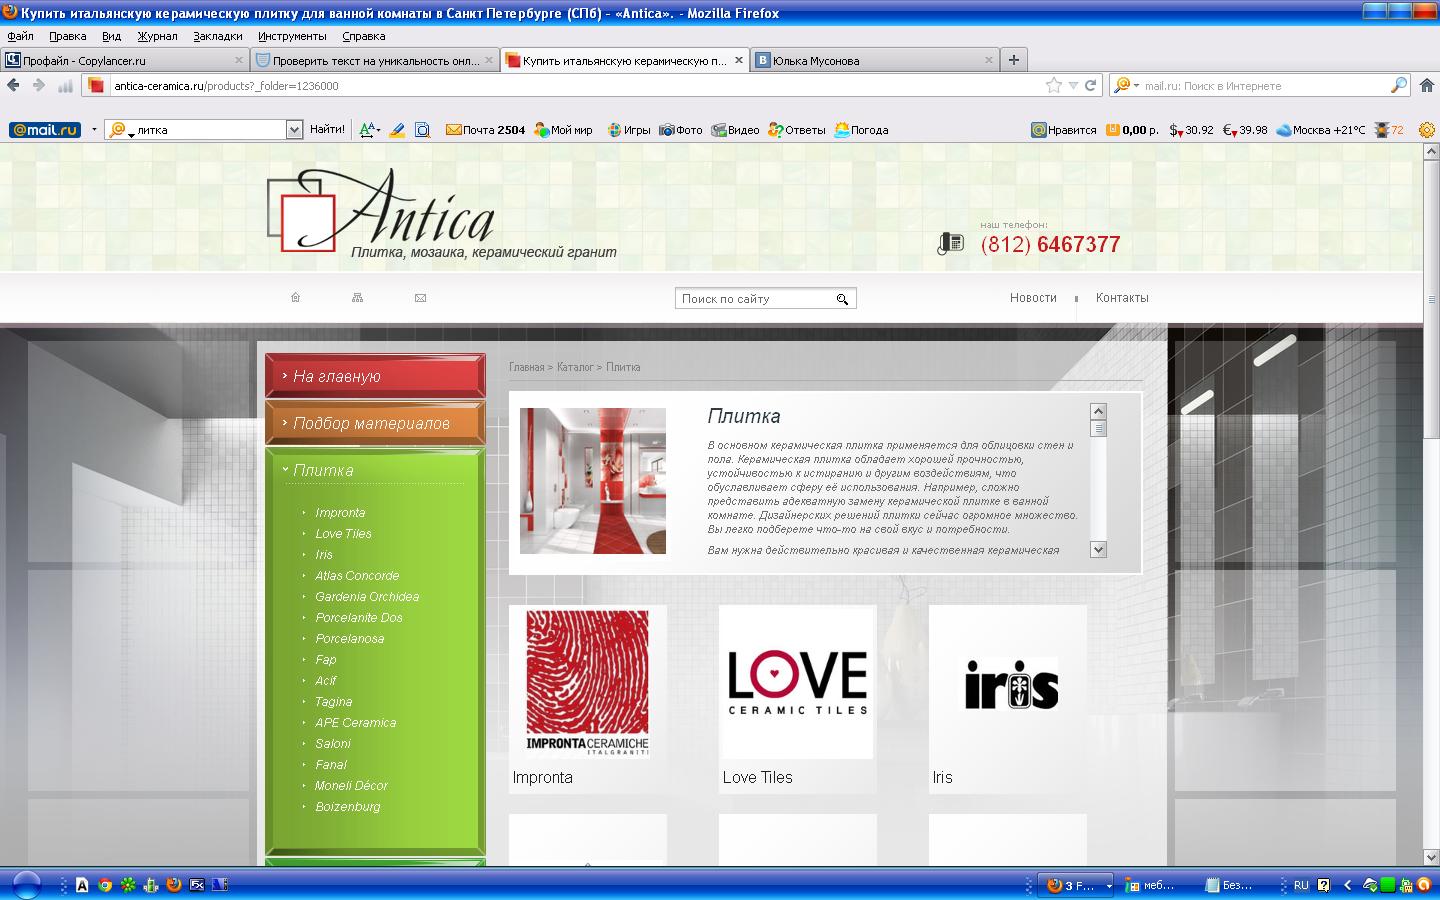Click the Найти! search button
The height and width of the screenshot is (900, 1440).
click(x=327, y=130)
